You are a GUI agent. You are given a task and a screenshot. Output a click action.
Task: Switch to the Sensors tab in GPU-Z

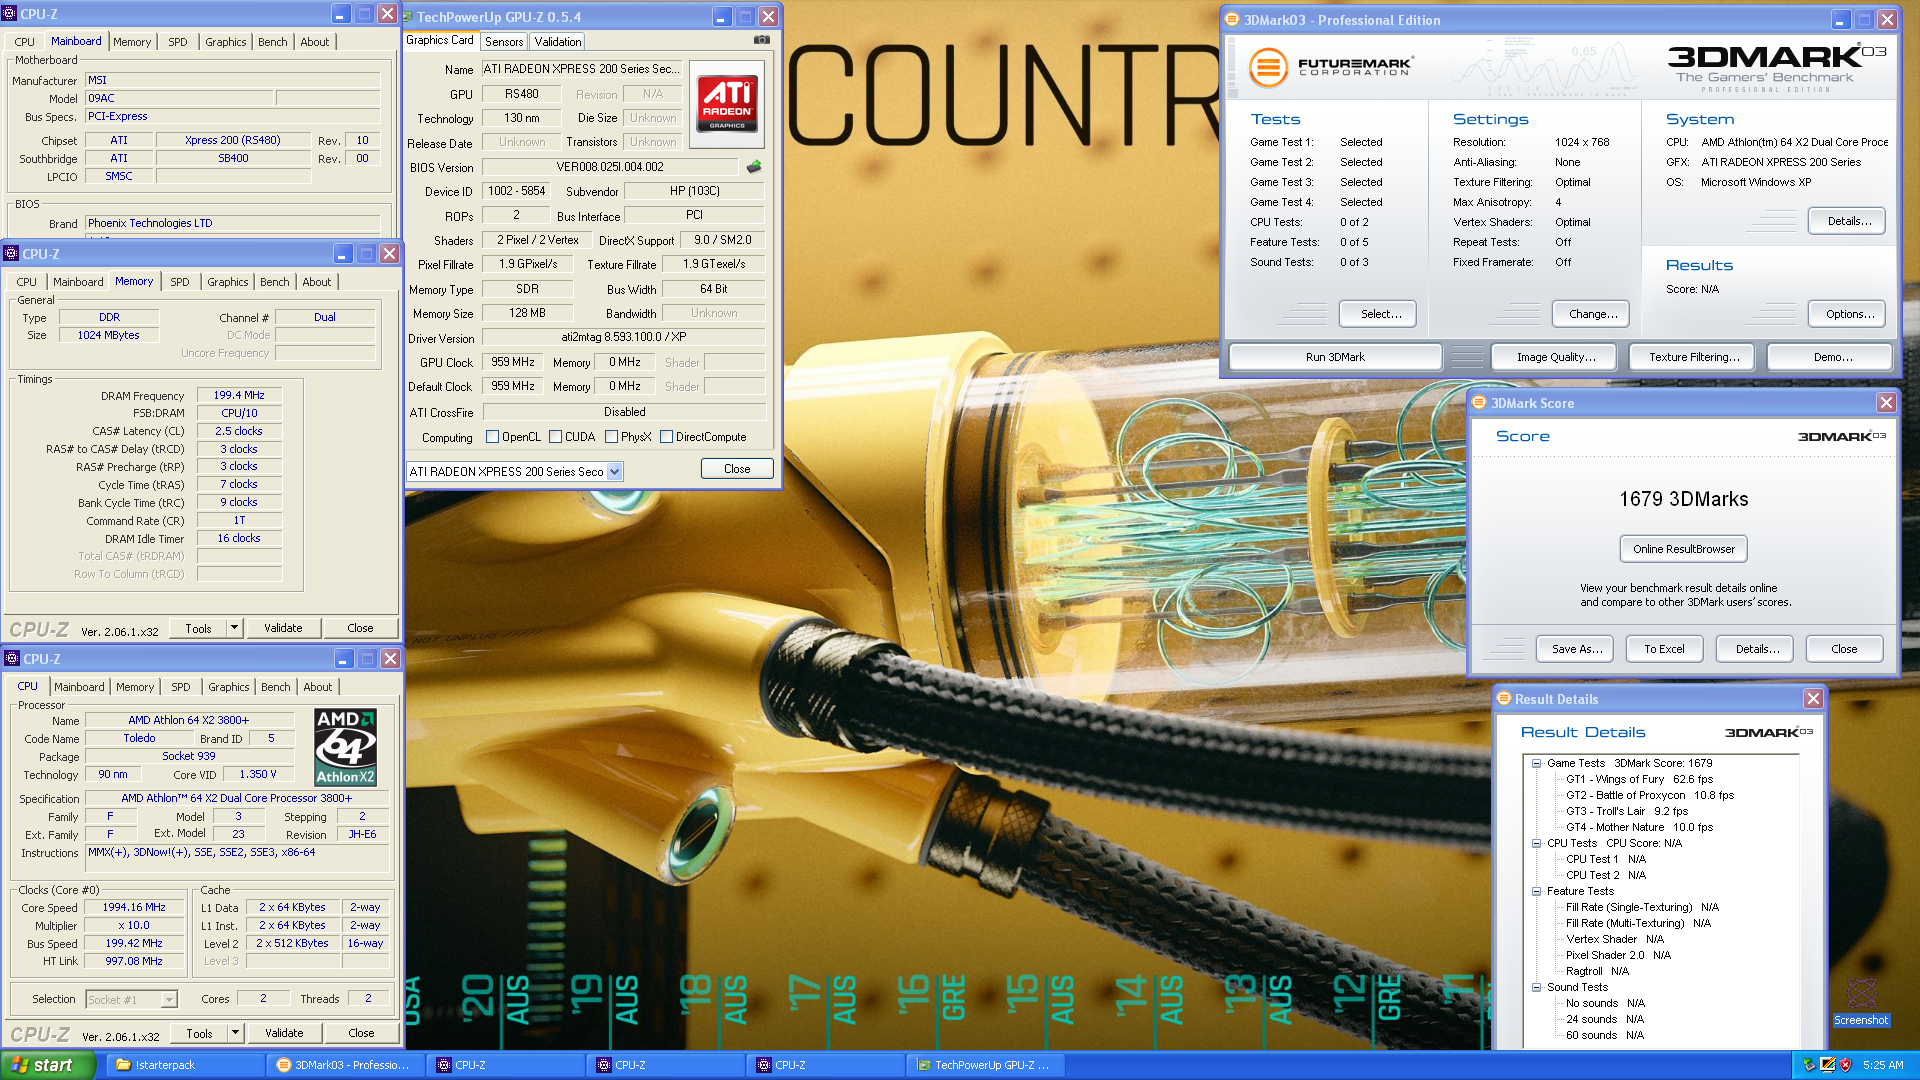[504, 42]
